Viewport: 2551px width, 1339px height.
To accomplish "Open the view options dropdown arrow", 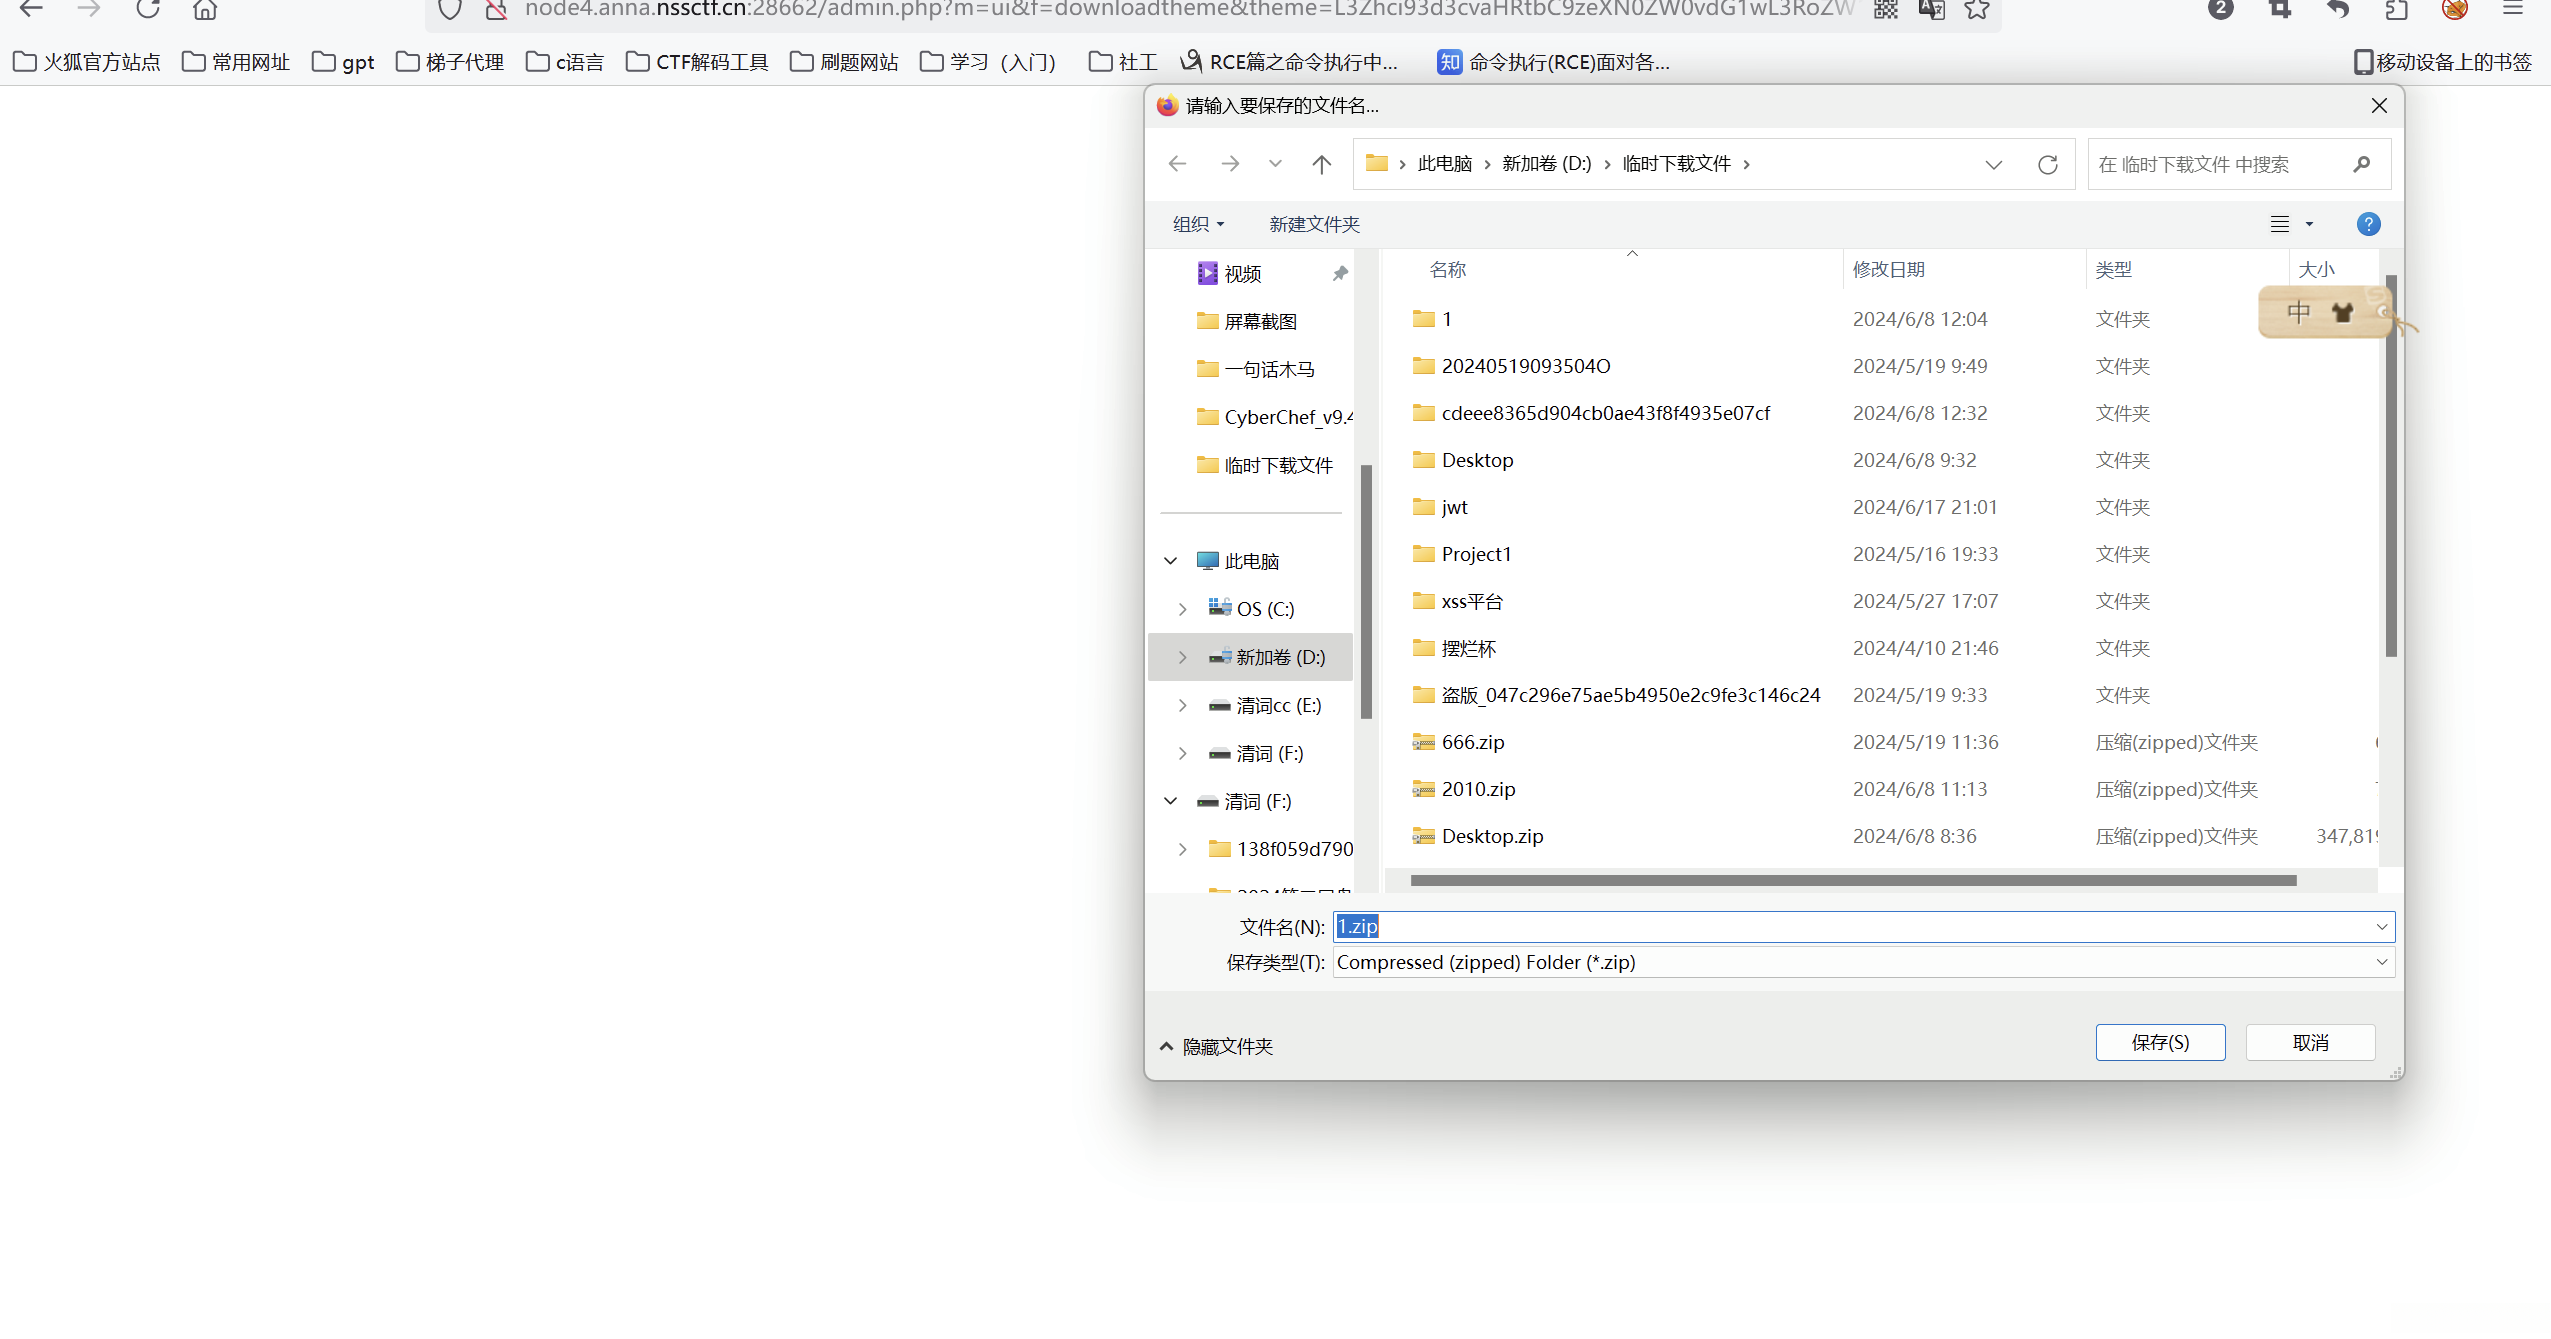I will (x=2309, y=224).
